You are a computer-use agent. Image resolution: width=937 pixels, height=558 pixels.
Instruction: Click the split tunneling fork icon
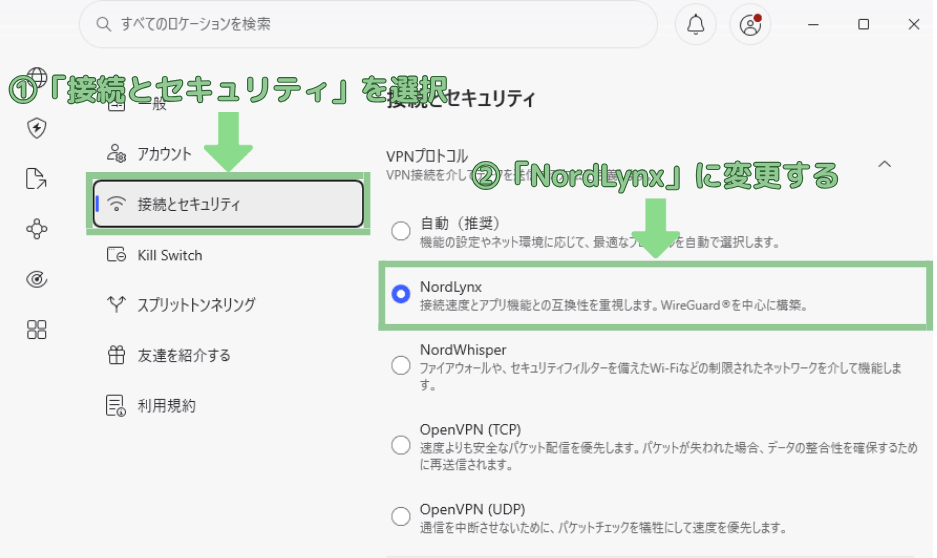click(116, 304)
